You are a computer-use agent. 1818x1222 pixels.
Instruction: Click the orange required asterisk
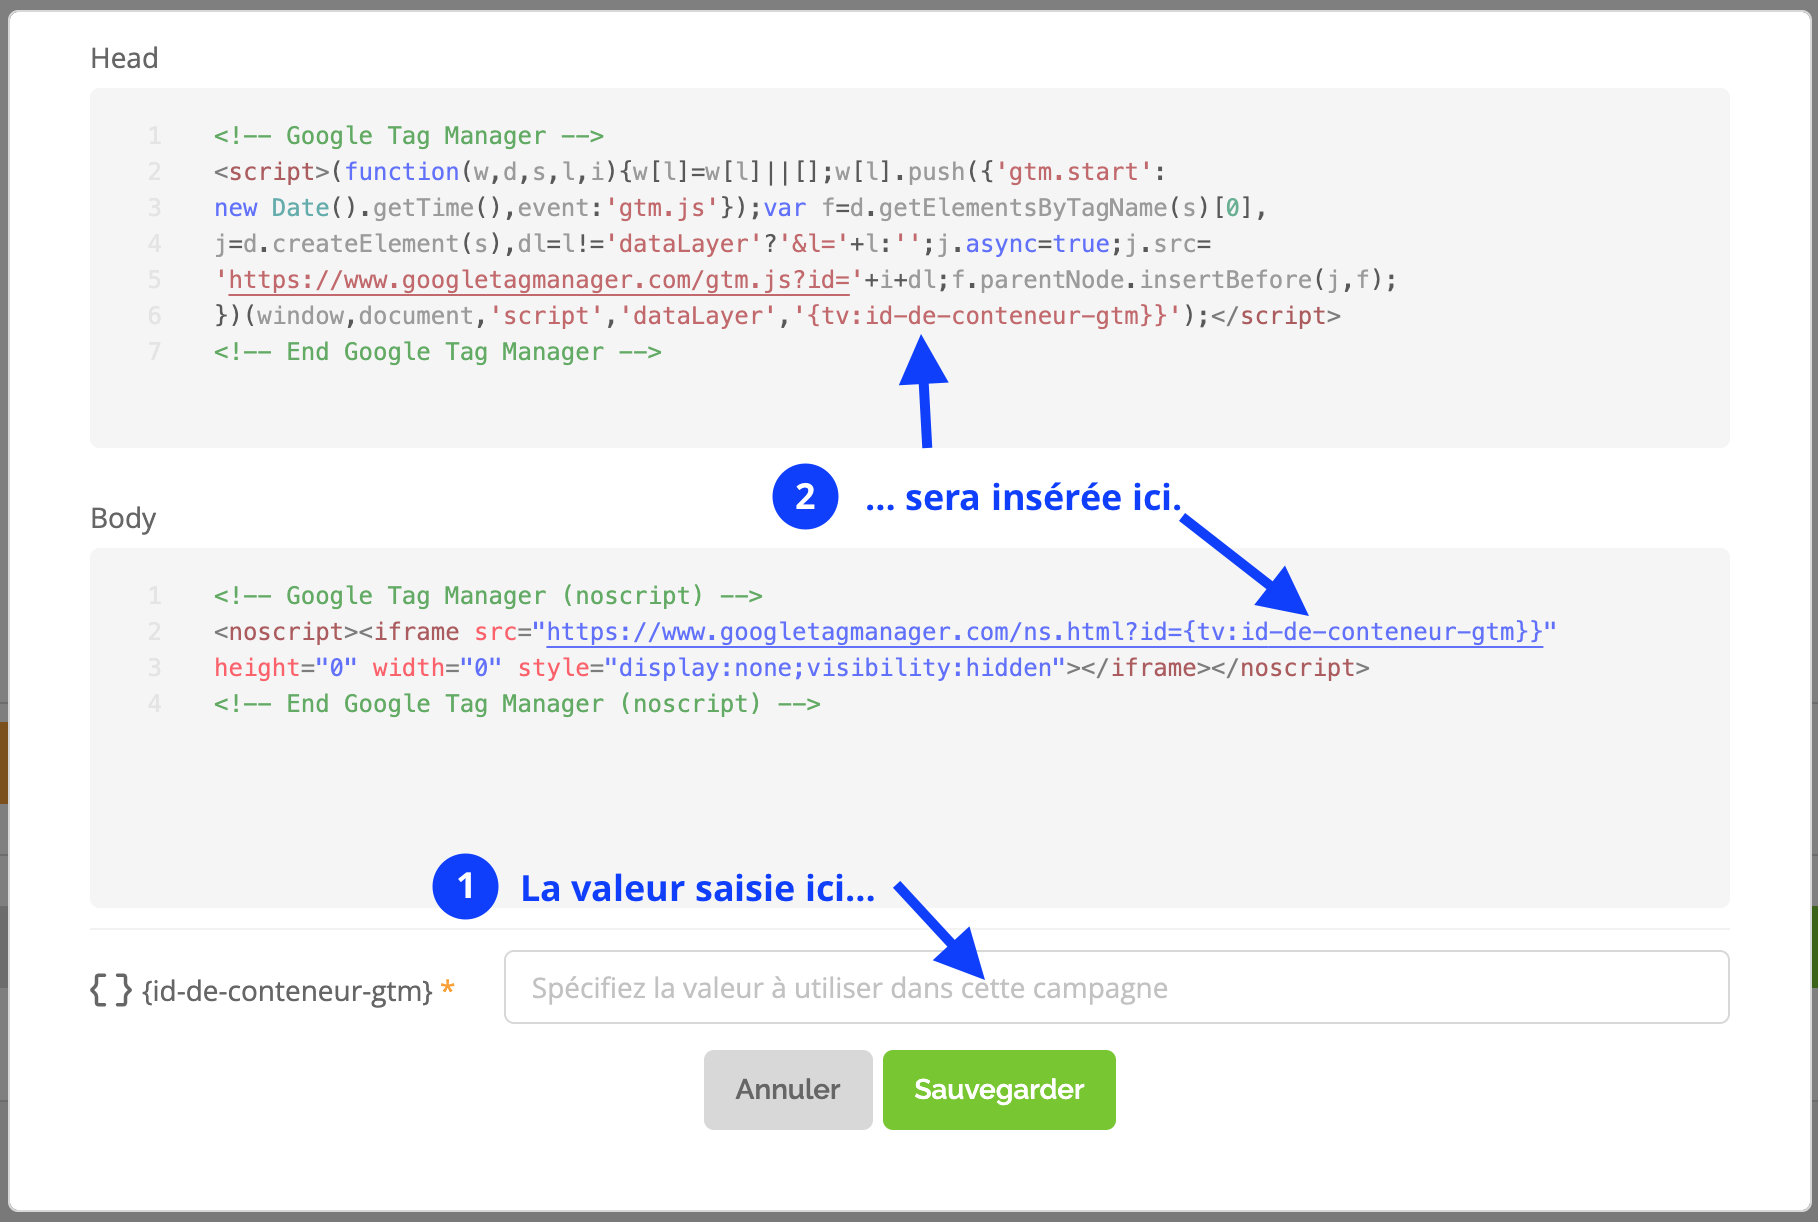pos(448,988)
